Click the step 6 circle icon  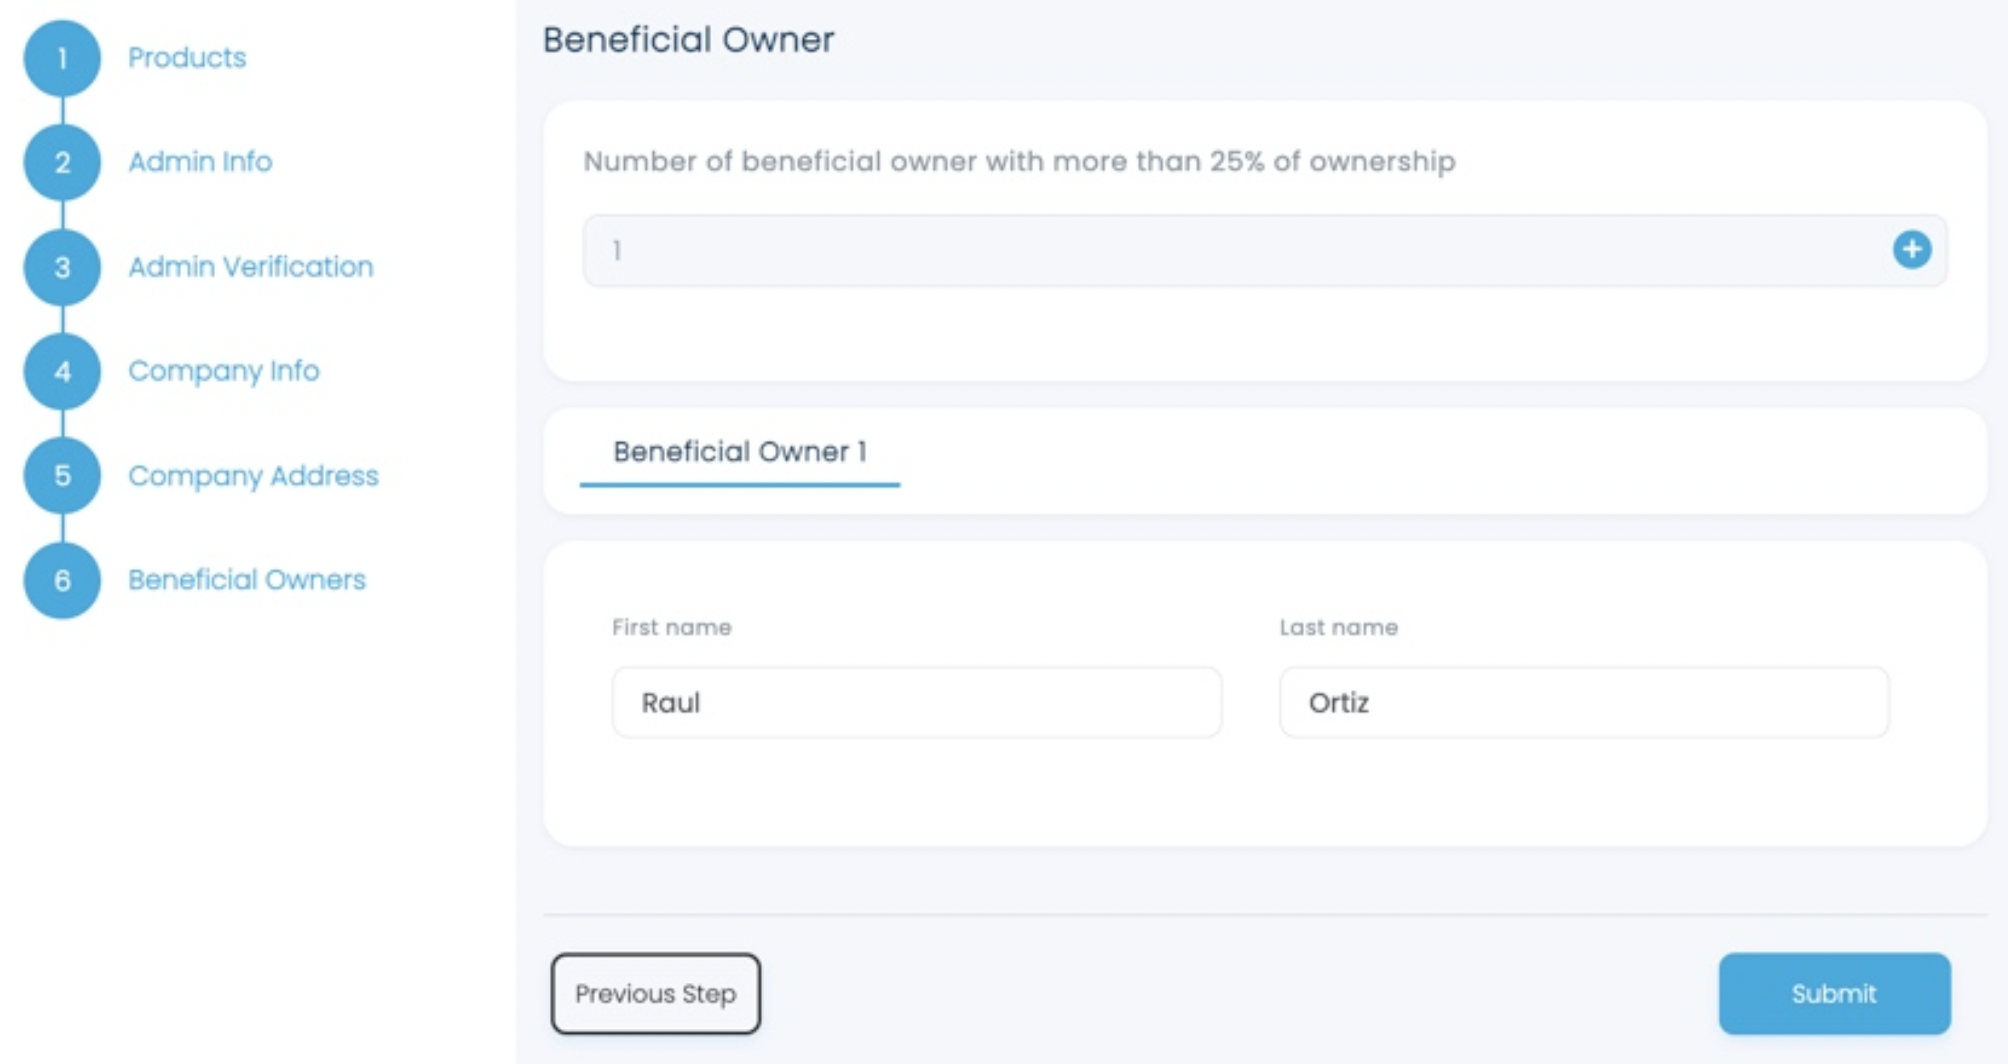[x=62, y=580]
